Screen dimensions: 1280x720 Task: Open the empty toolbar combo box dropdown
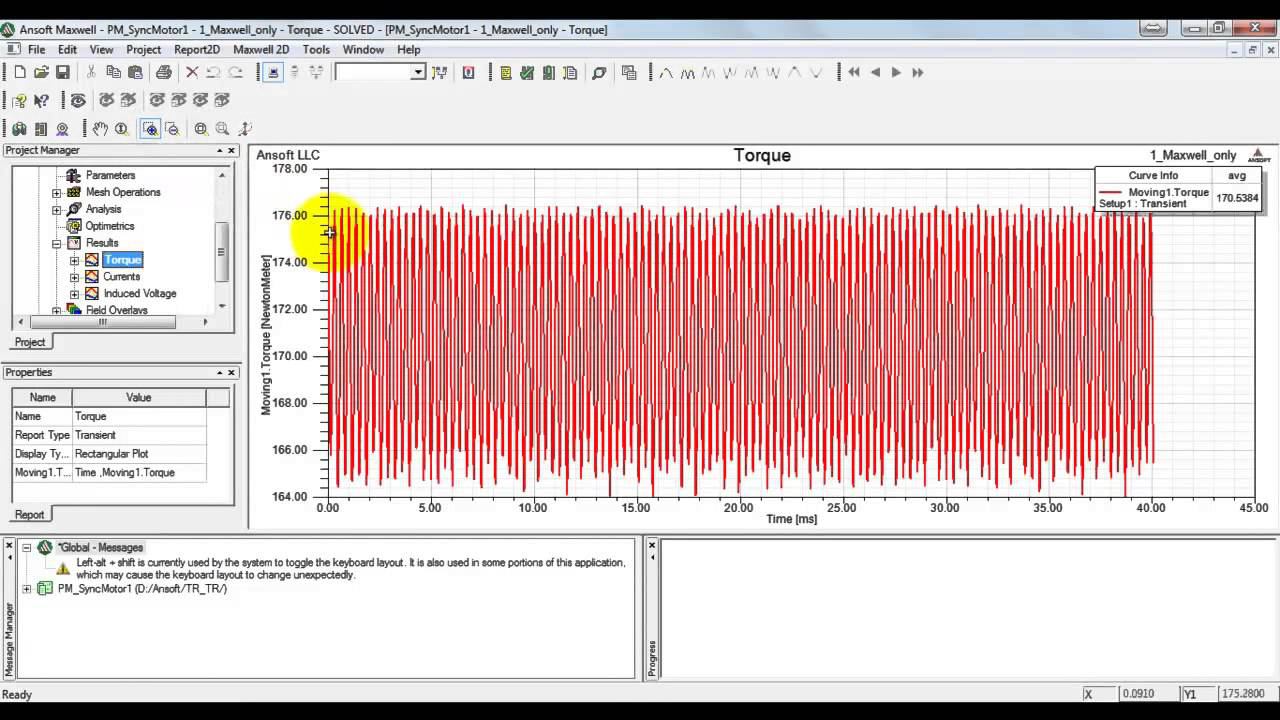coord(418,72)
